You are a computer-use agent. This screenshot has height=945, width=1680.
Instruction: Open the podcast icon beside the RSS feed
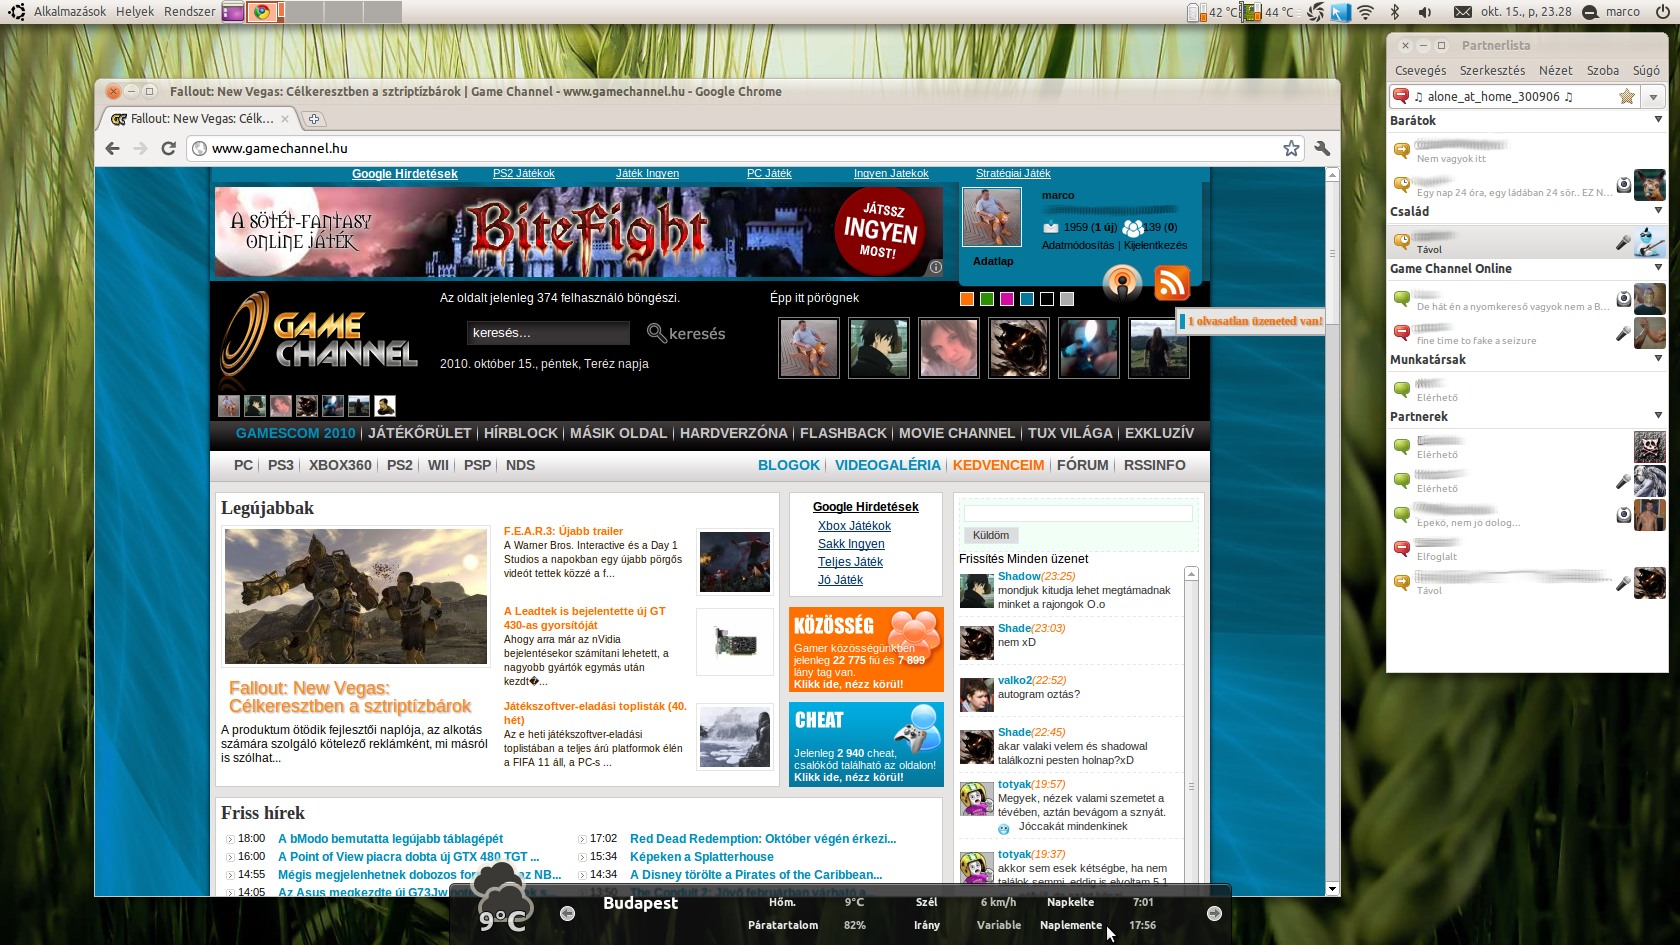(x=1121, y=283)
